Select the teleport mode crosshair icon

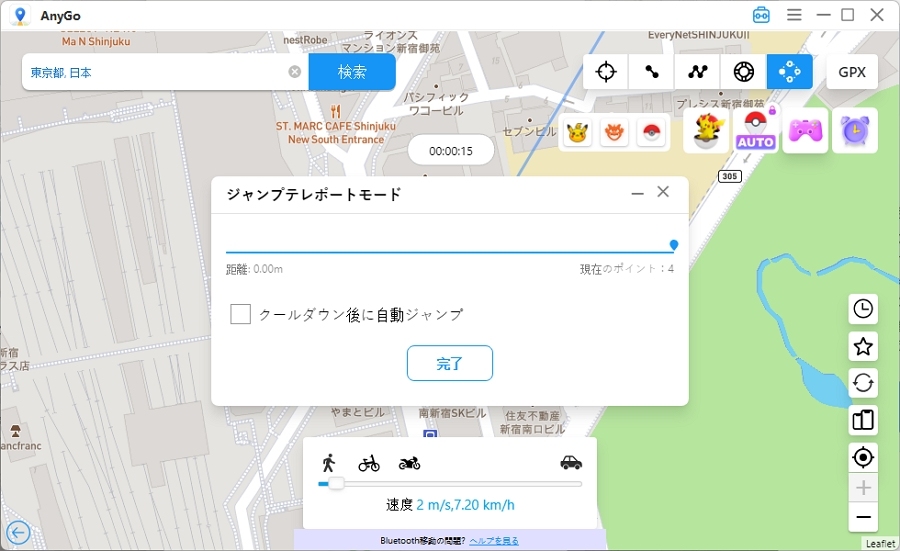click(x=606, y=72)
